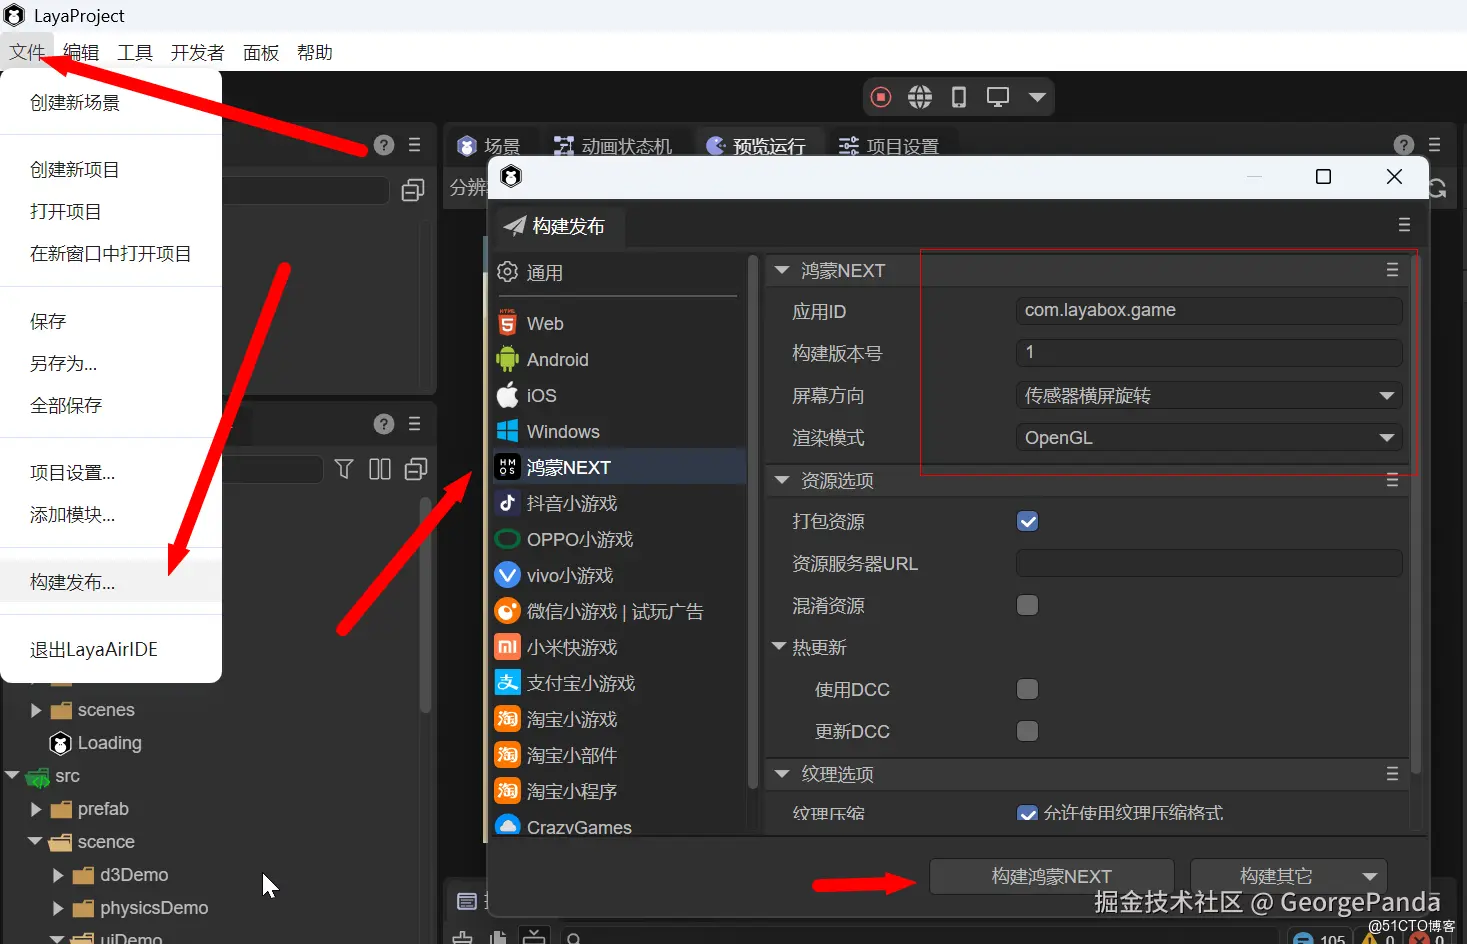
Task: Select the CrazyGames build platform
Action: pos(579,826)
